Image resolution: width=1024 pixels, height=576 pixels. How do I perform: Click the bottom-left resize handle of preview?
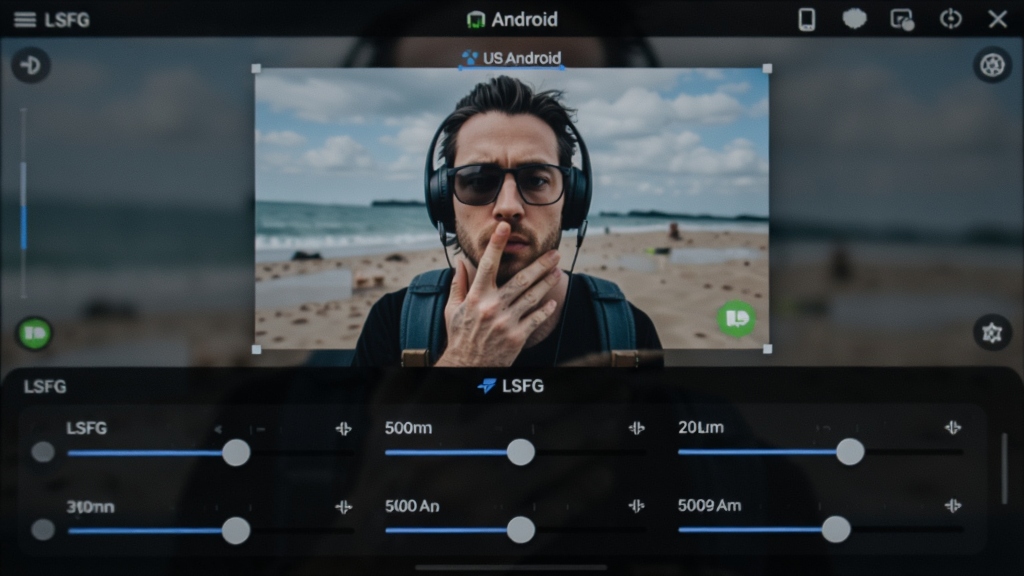(256, 349)
